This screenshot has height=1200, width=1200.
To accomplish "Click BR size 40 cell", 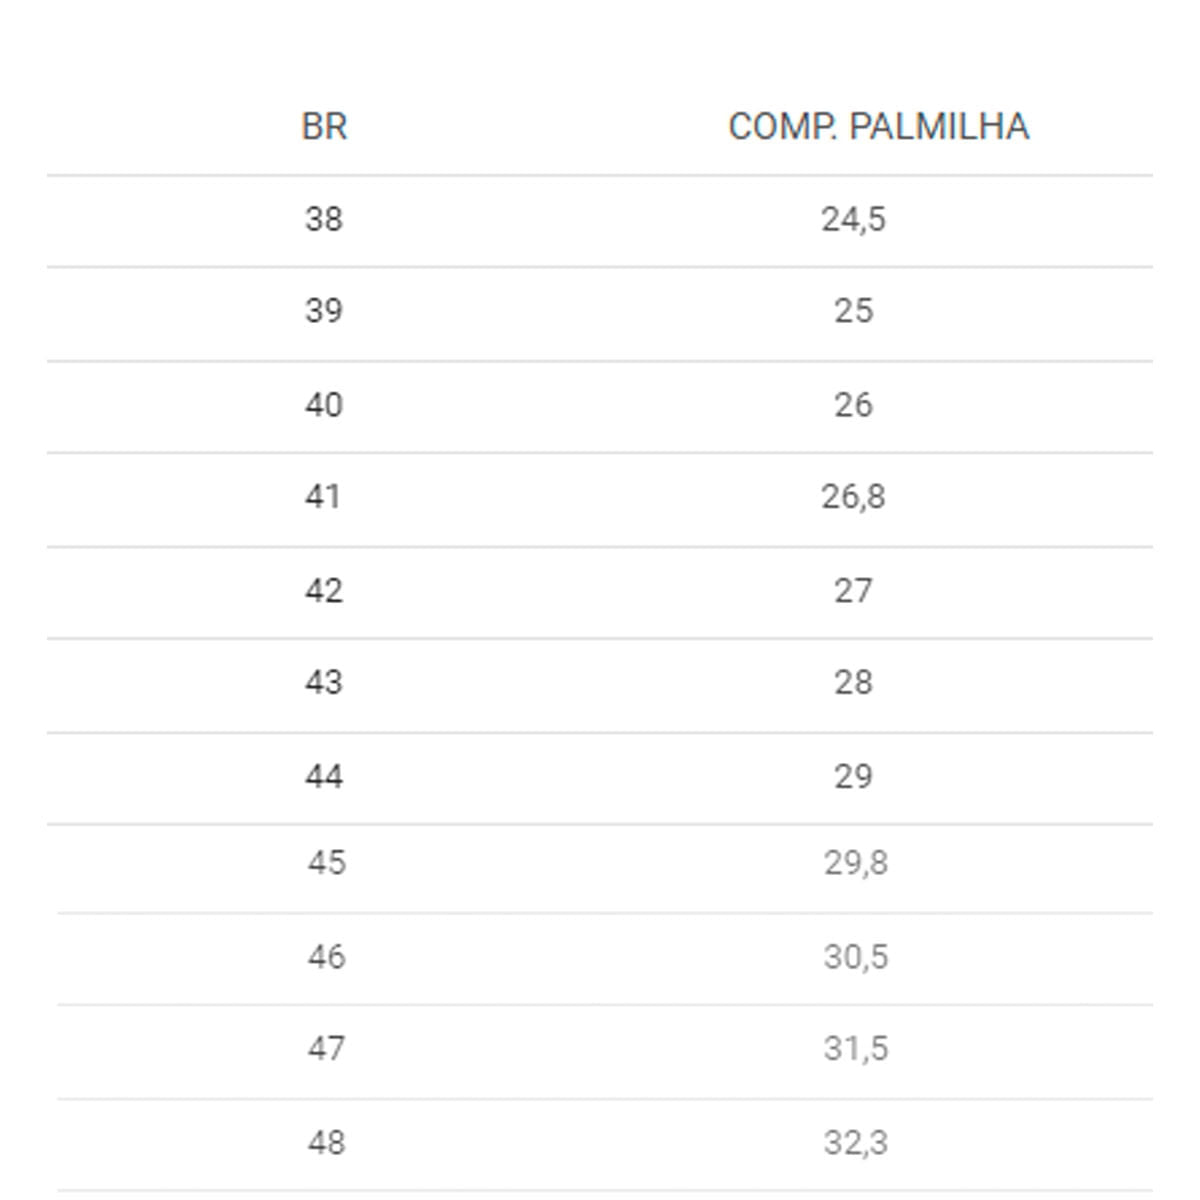I will [324, 405].
